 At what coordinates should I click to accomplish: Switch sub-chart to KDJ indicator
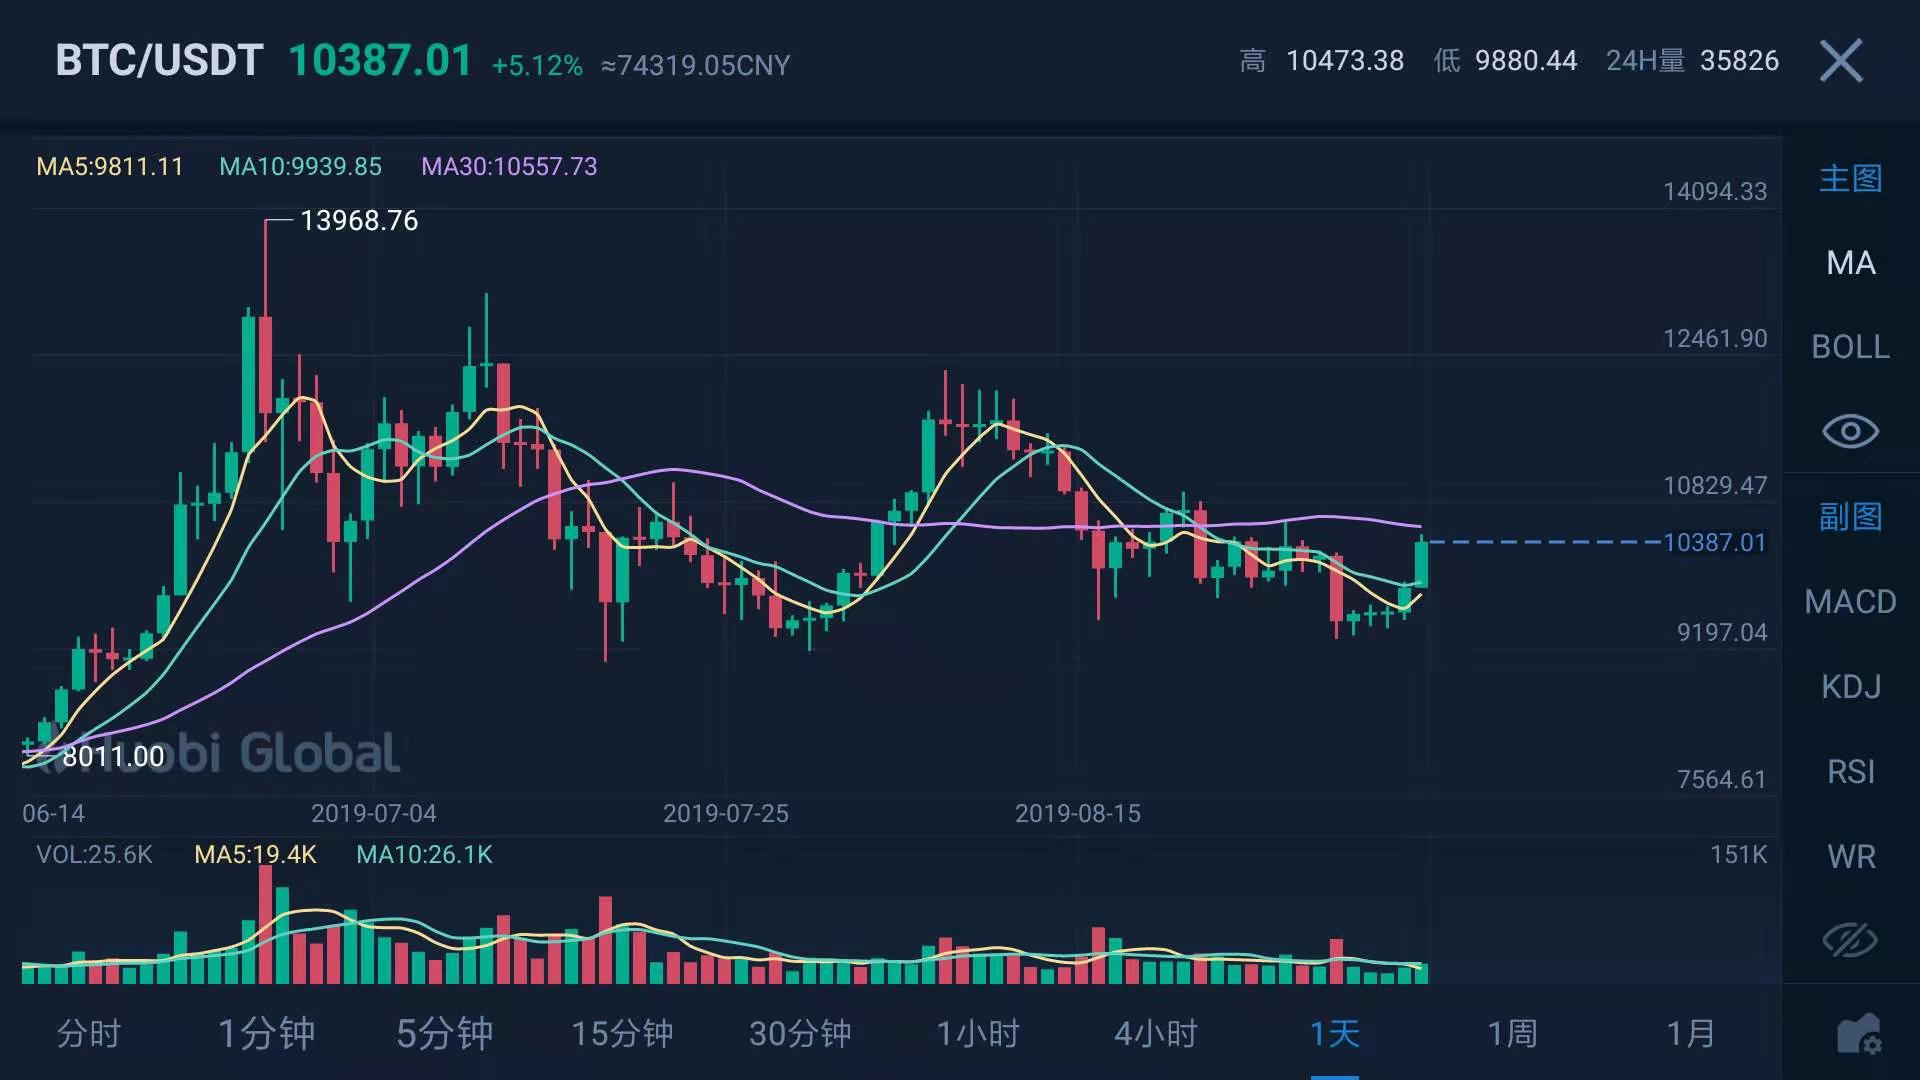1850,687
